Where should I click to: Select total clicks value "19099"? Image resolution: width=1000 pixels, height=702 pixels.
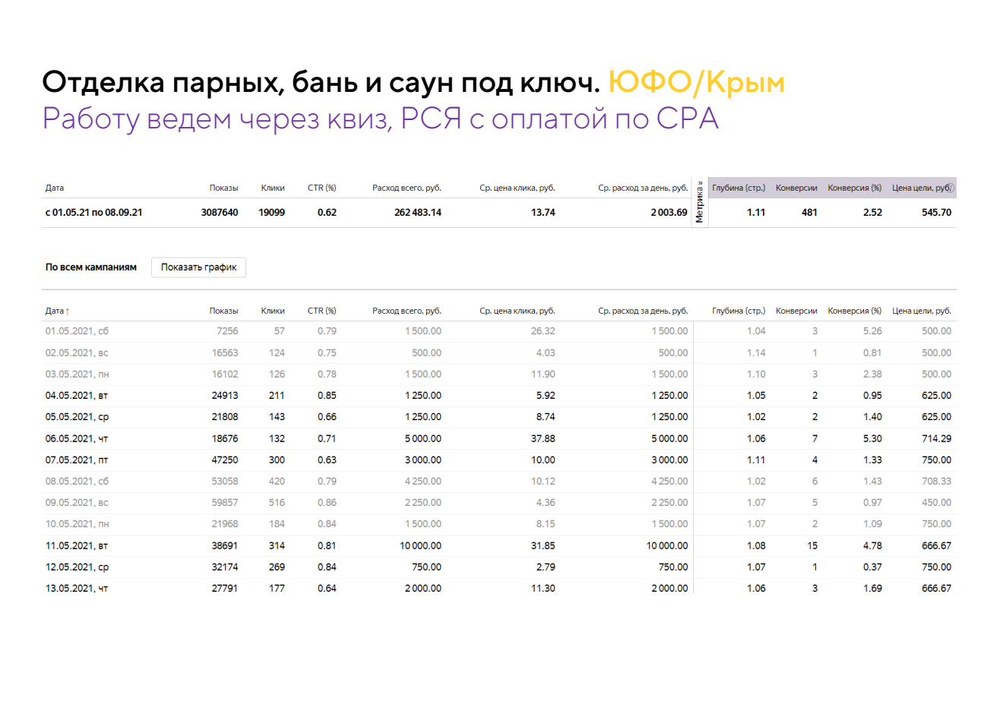271,212
